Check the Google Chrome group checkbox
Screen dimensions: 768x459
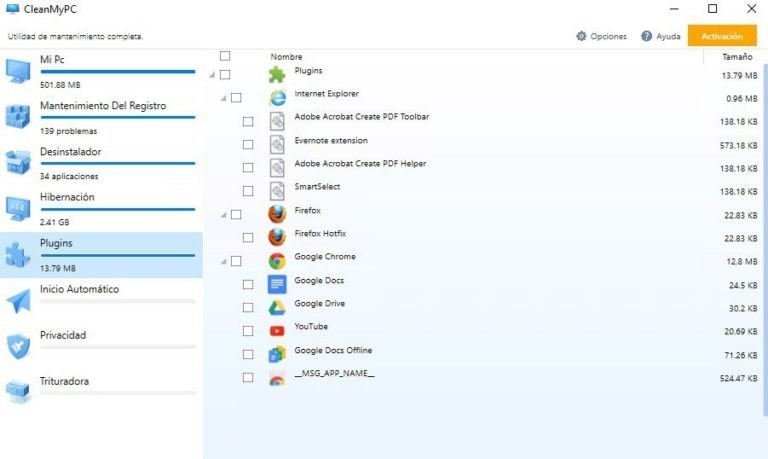pyautogui.click(x=236, y=261)
